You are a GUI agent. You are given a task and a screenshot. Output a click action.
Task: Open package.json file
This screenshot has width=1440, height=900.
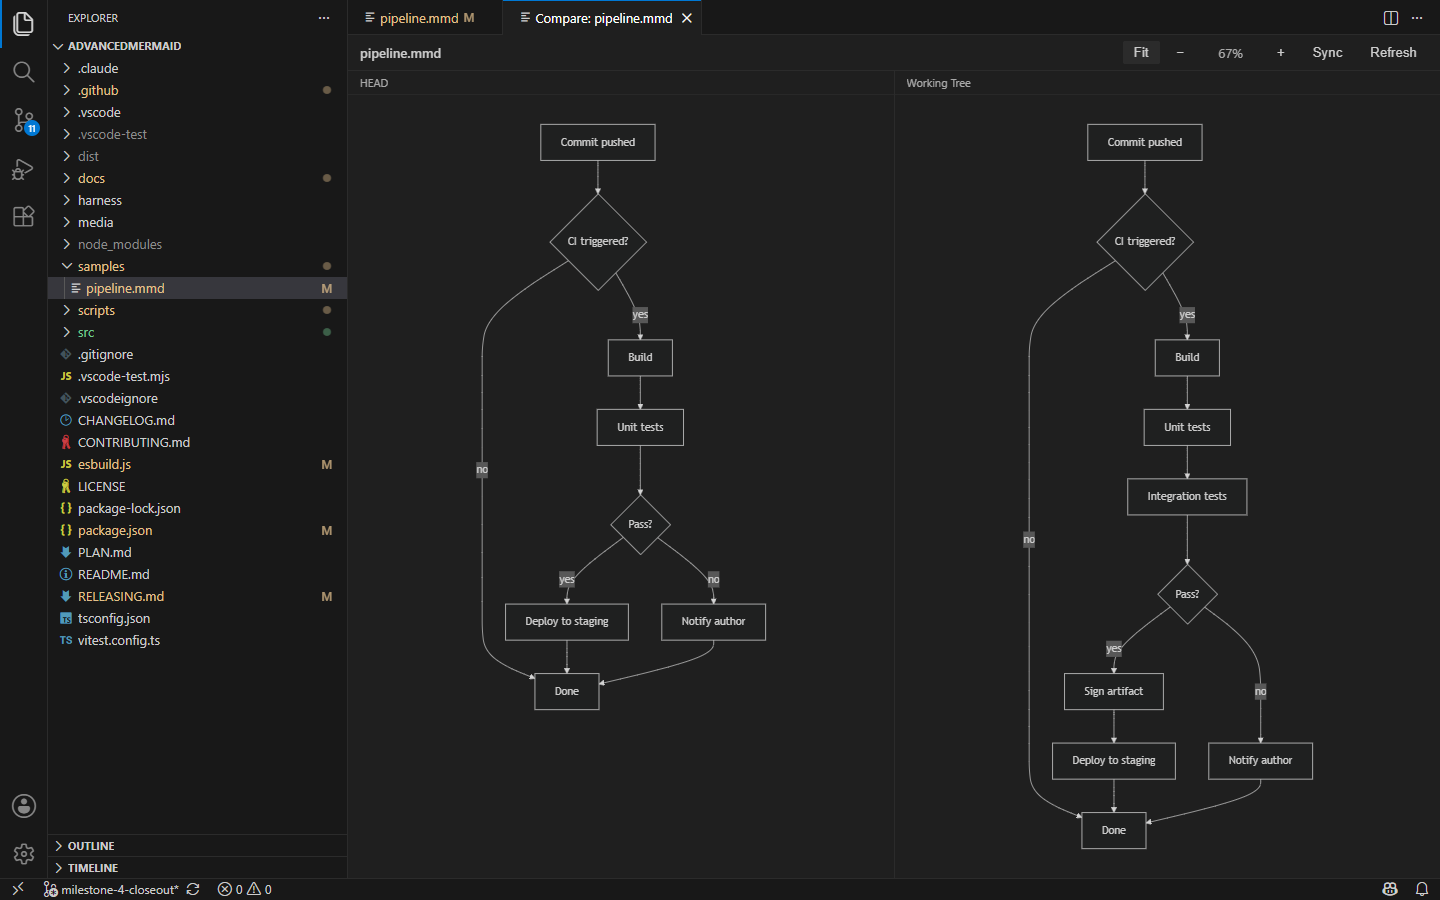coord(197,530)
